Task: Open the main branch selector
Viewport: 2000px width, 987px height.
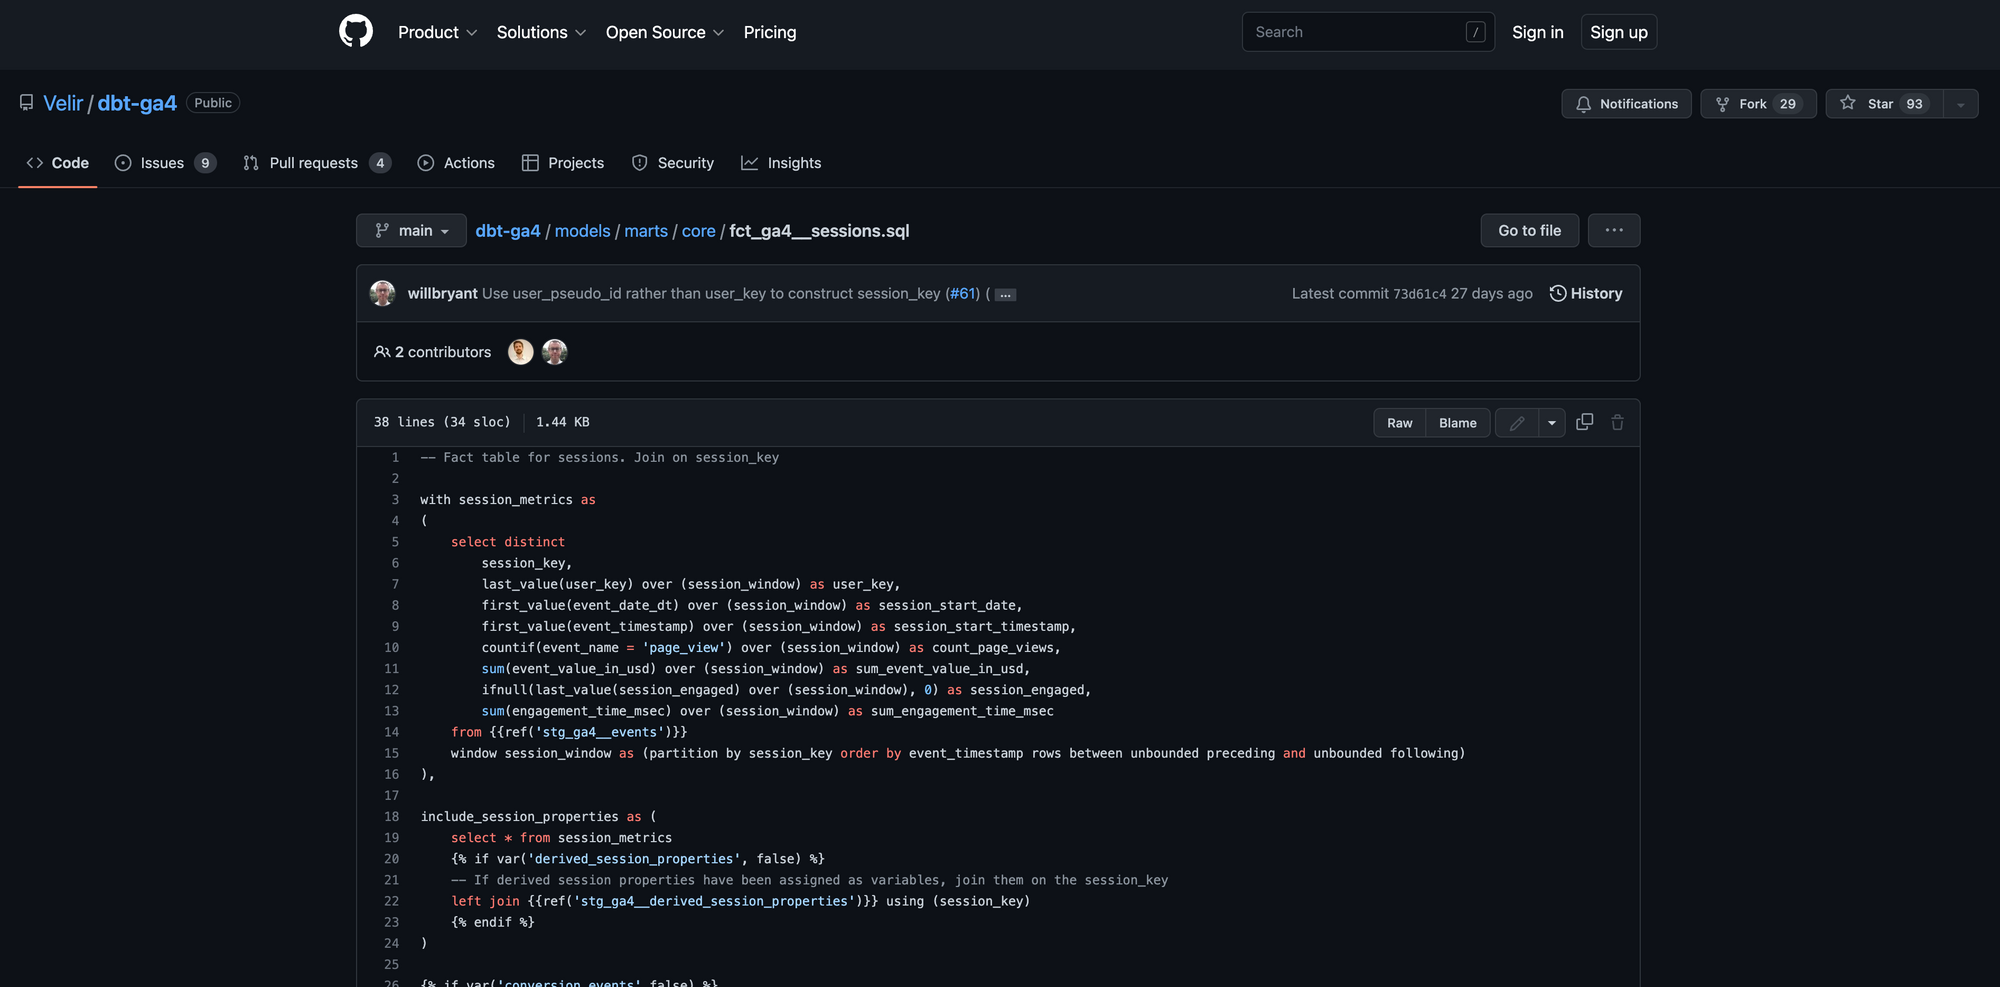Action: 411,230
